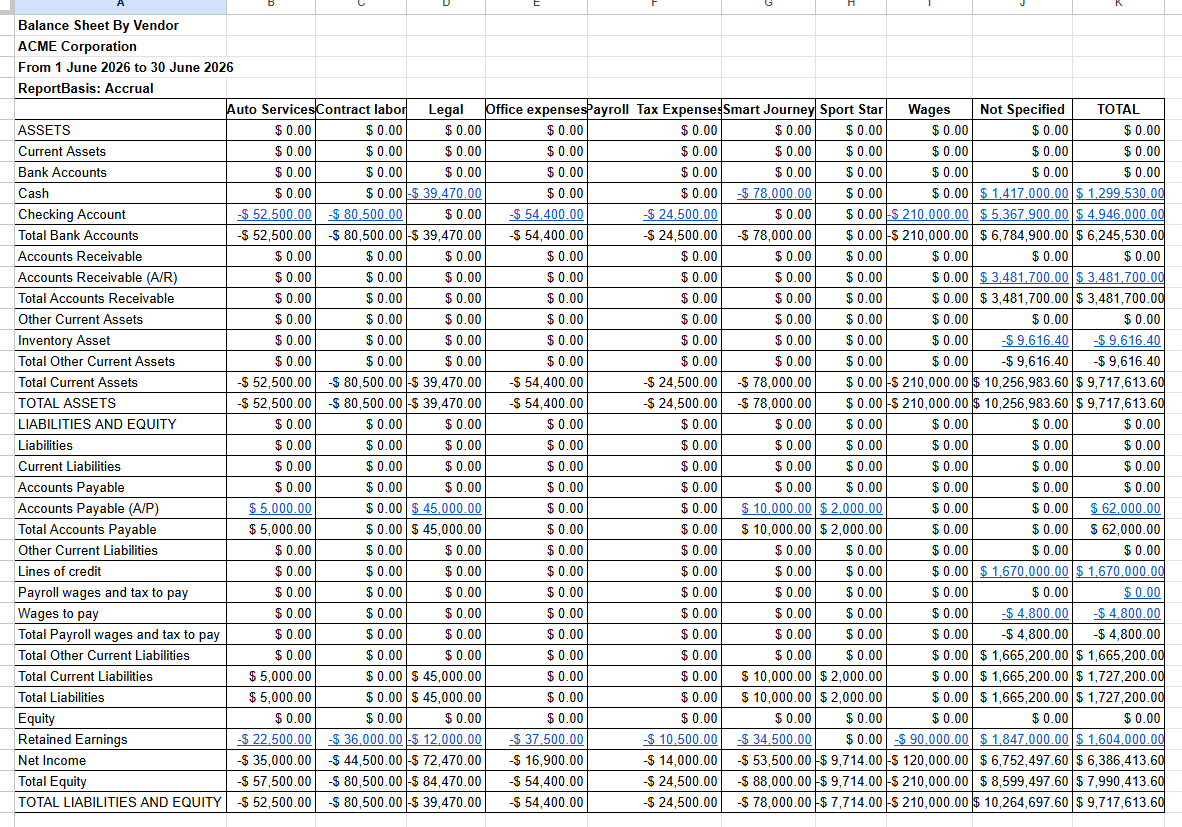Follow the Smart Journey Cash link -$ 78,000.00
The image size is (1182, 827).
click(x=774, y=193)
